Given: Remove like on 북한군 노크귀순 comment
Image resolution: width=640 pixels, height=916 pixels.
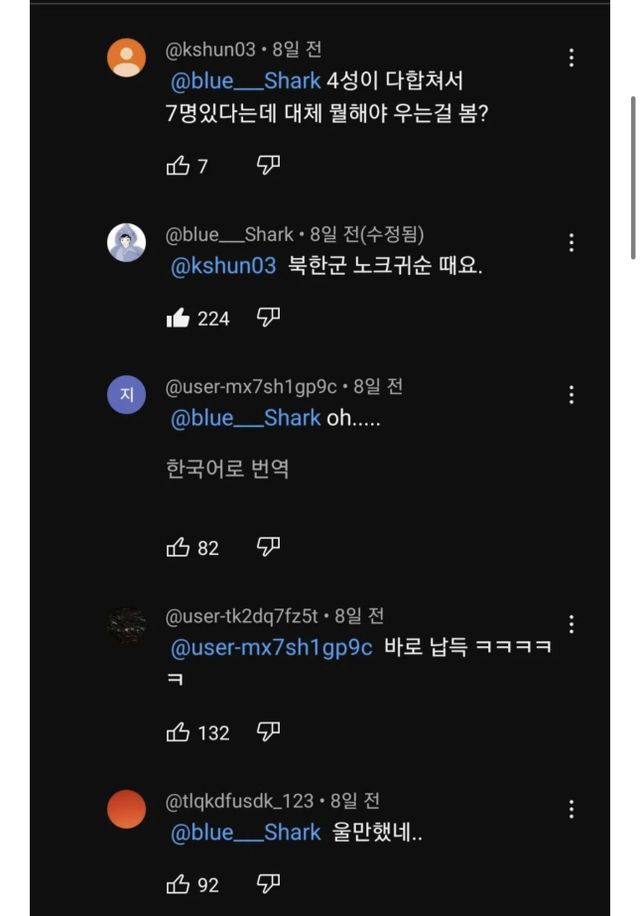Looking at the screenshot, I should [x=178, y=318].
